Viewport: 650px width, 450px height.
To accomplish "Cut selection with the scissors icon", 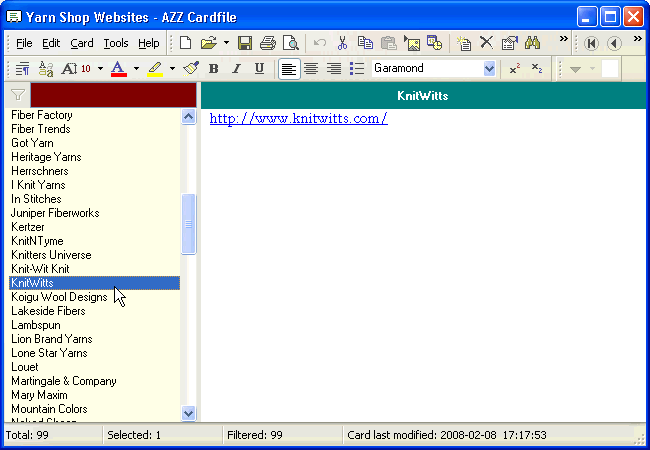I will tap(342, 43).
